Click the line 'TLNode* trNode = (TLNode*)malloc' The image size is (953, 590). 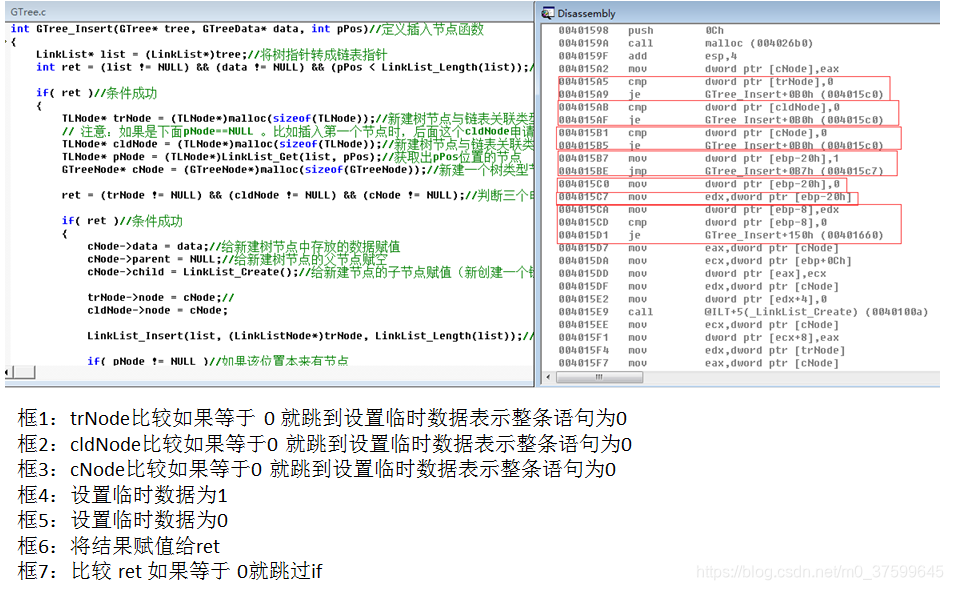click(298, 118)
